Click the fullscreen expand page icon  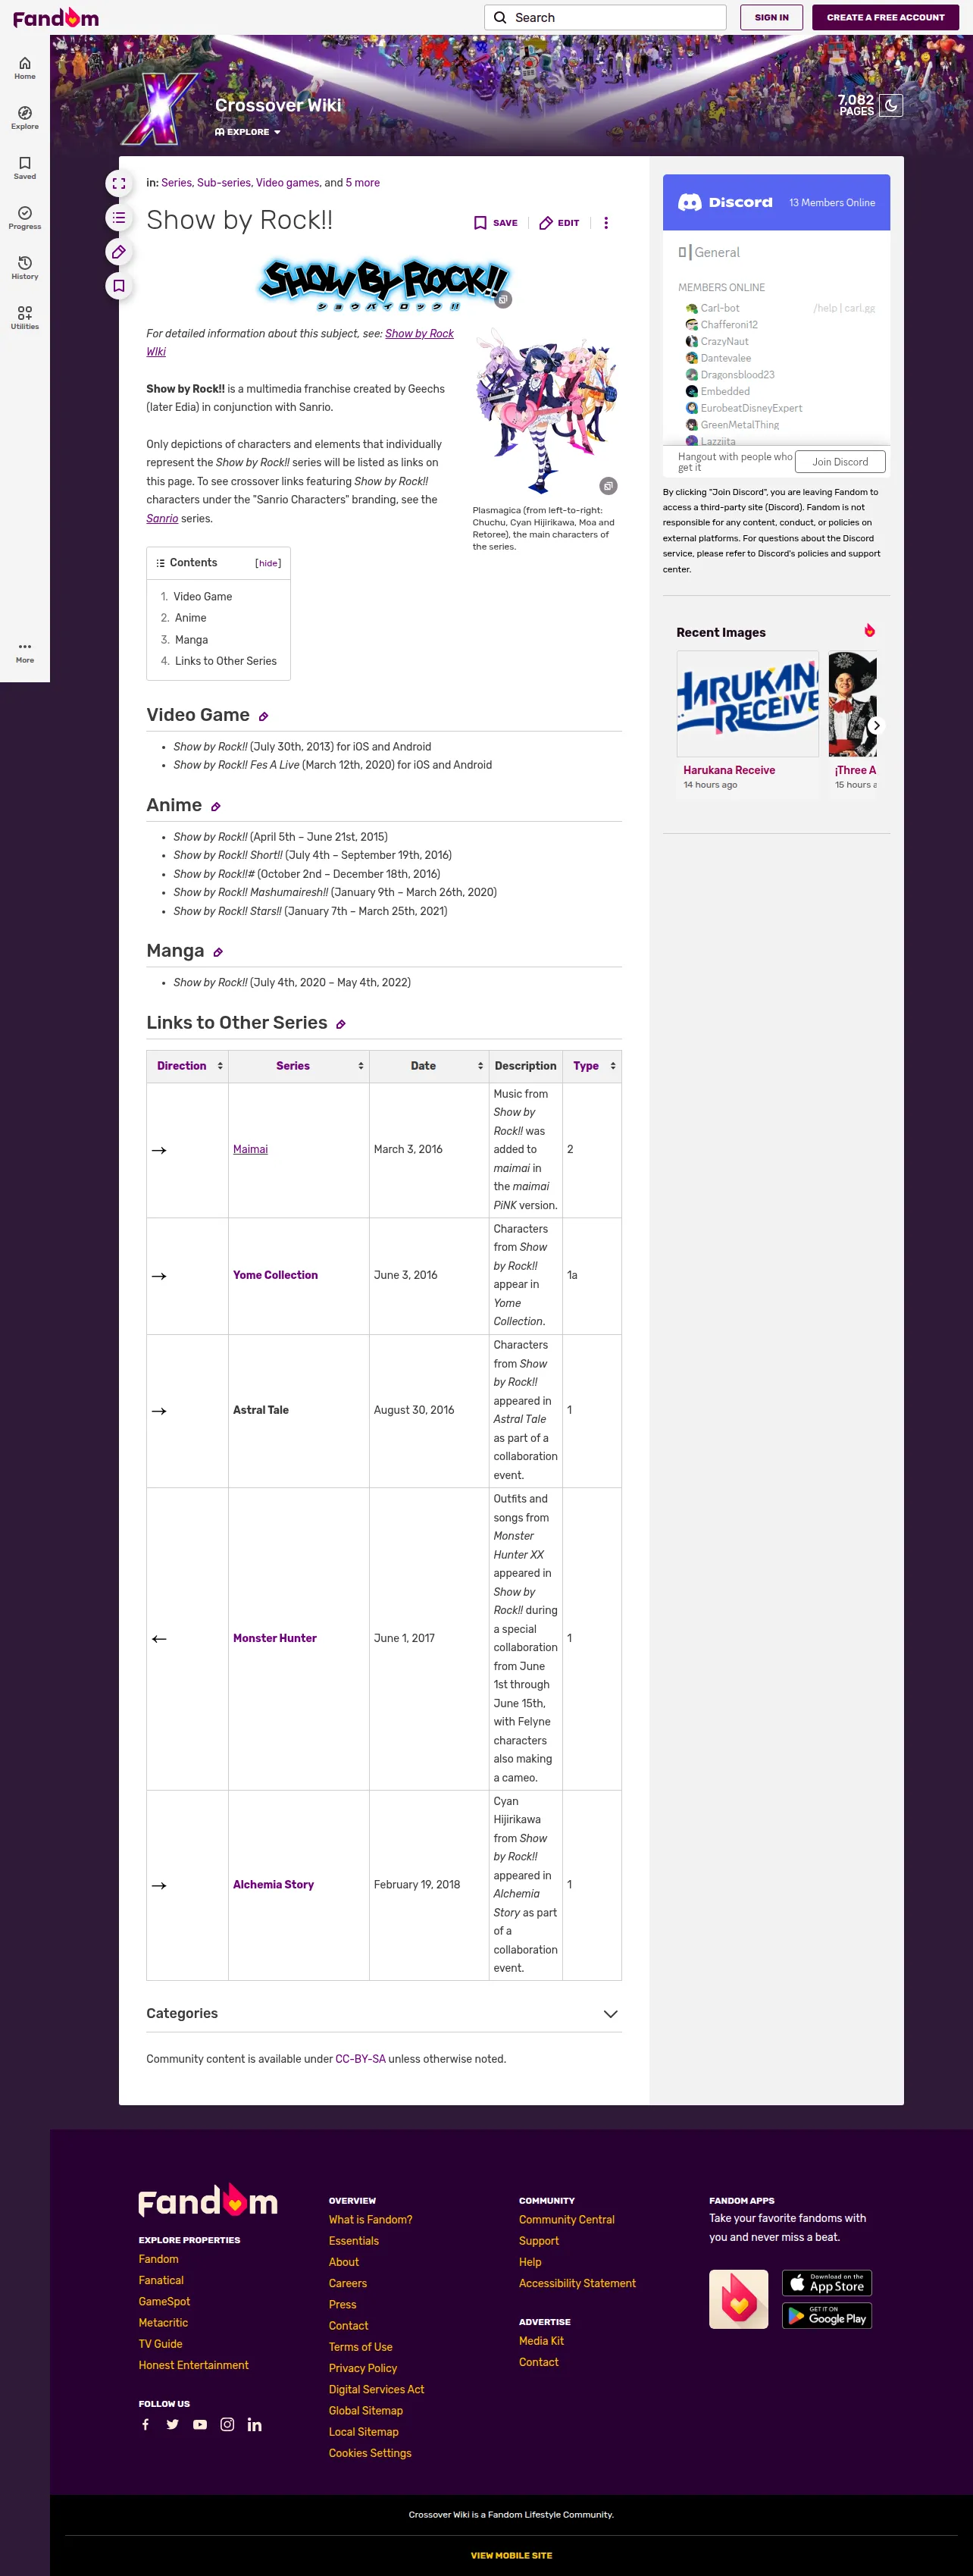click(119, 184)
